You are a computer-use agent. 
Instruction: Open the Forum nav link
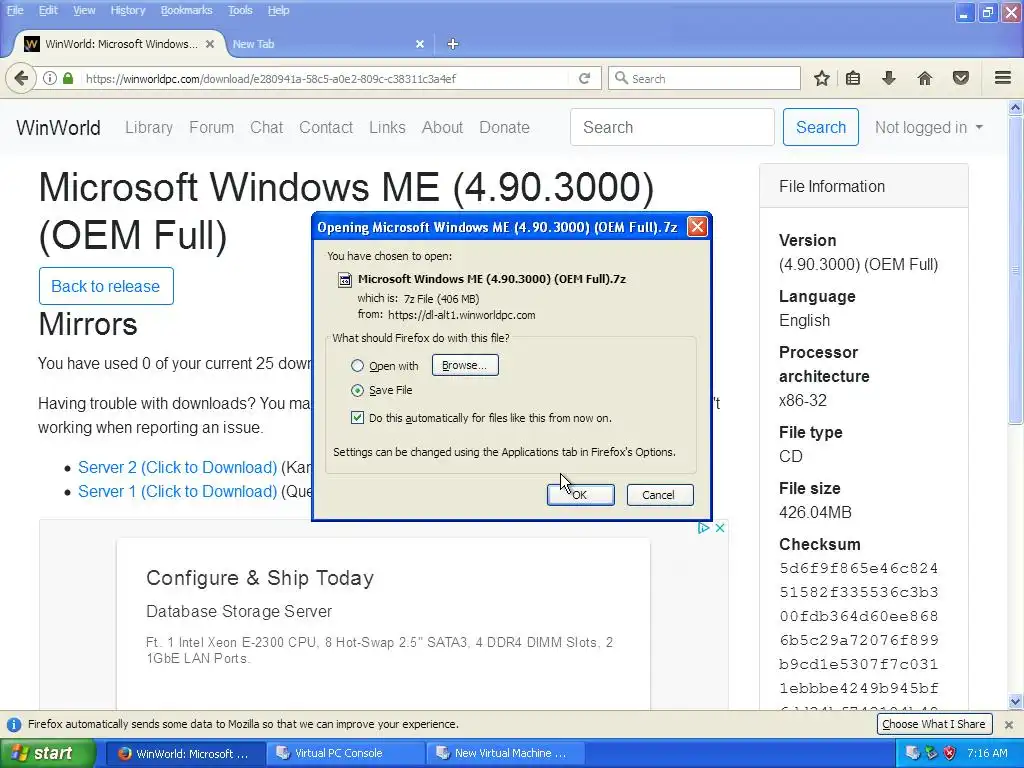coord(212,127)
